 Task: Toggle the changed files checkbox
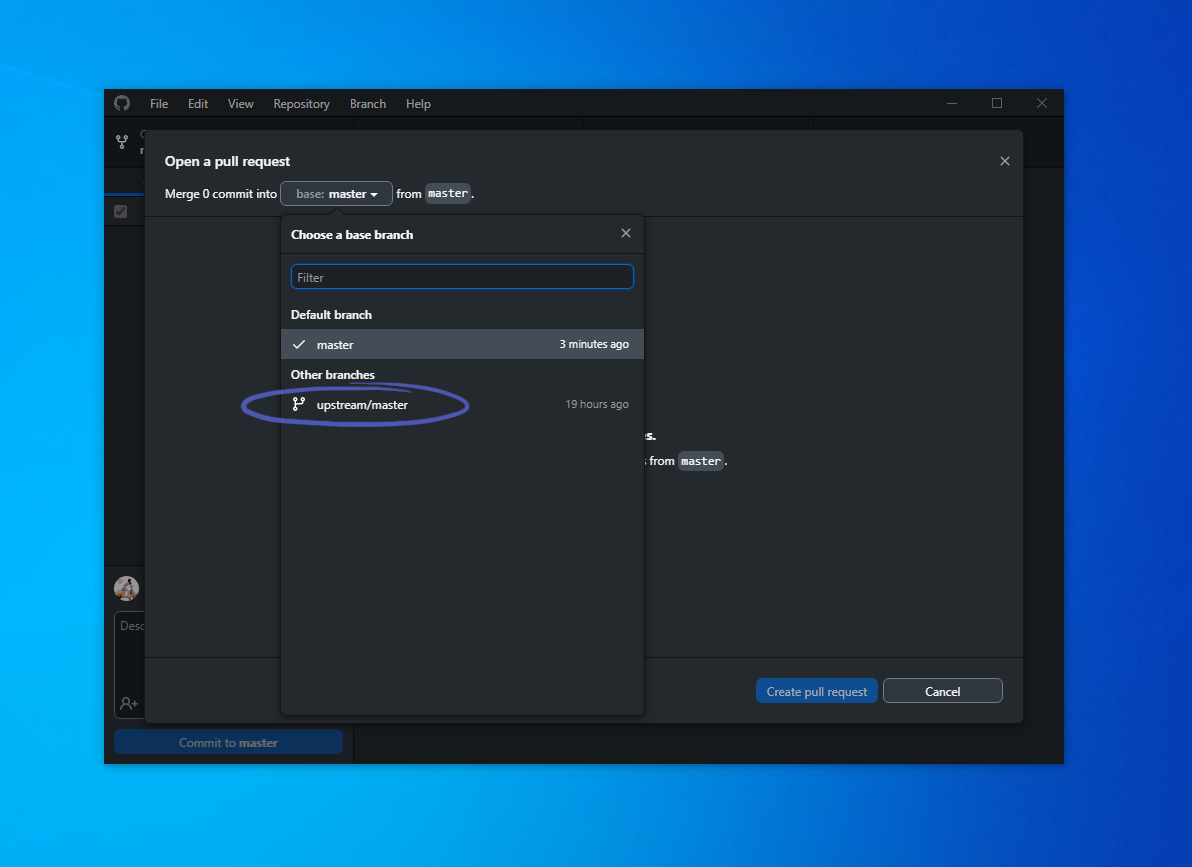click(x=120, y=211)
